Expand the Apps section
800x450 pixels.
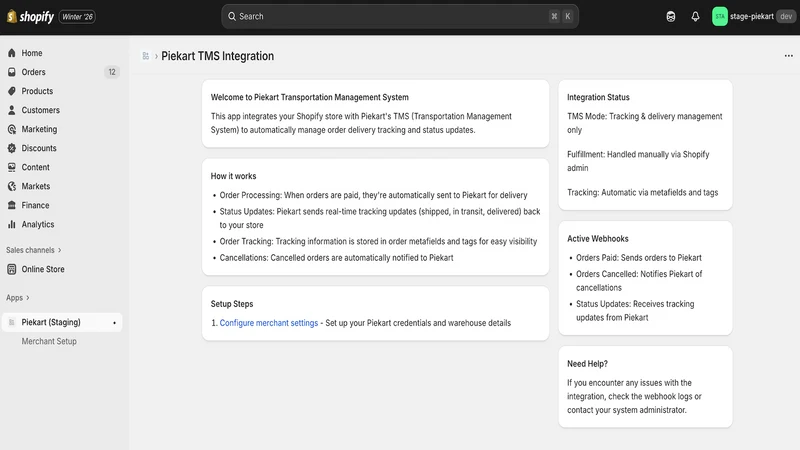(x=18, y=297)
